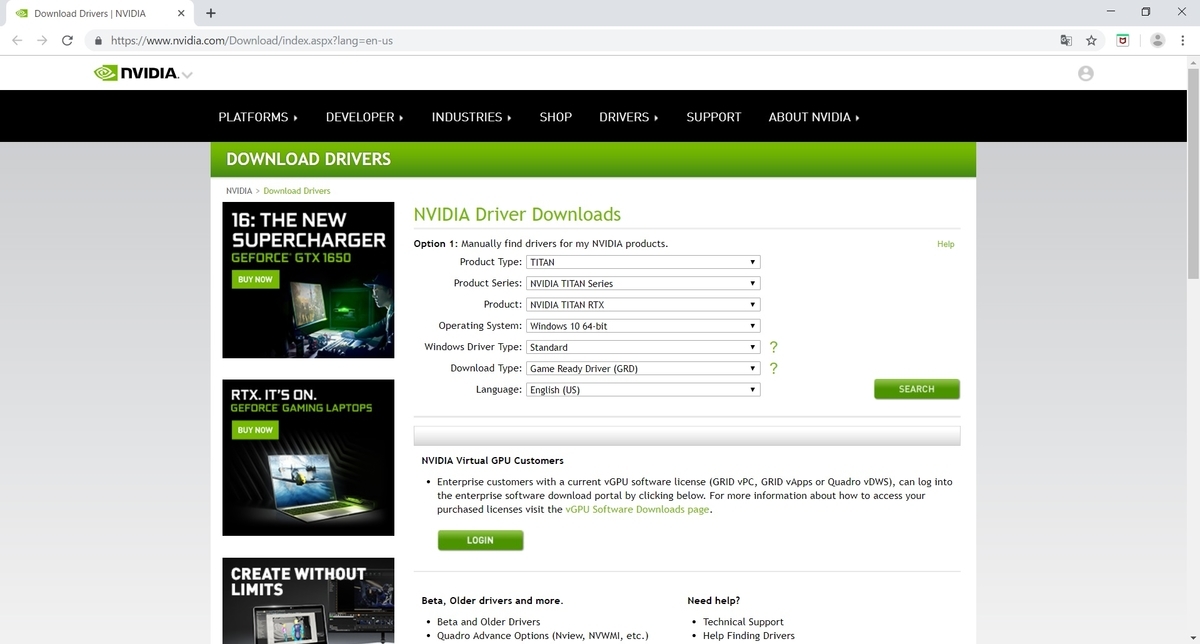Click the Download Drivers breadcrumb link

(x=297, y=190)
